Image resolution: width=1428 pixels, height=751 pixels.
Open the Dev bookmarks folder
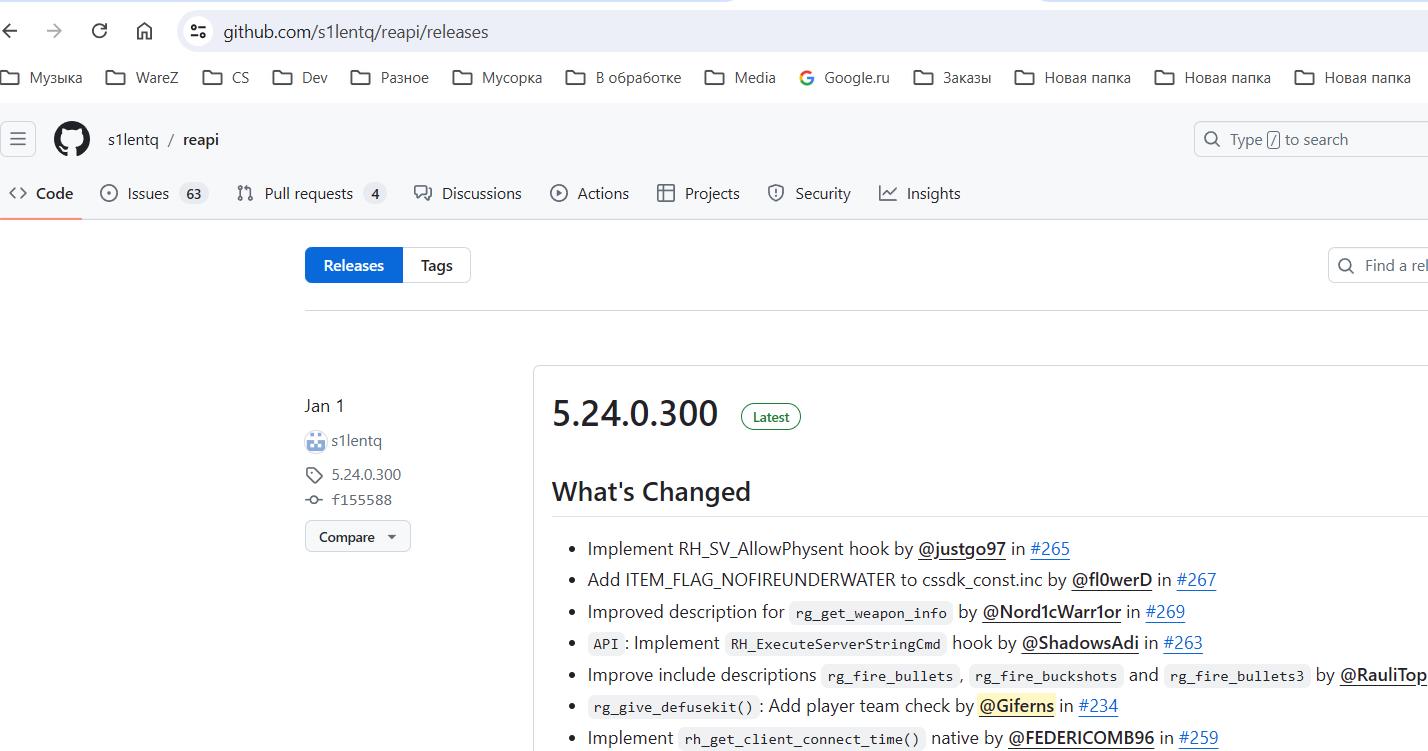coord(300,77)
